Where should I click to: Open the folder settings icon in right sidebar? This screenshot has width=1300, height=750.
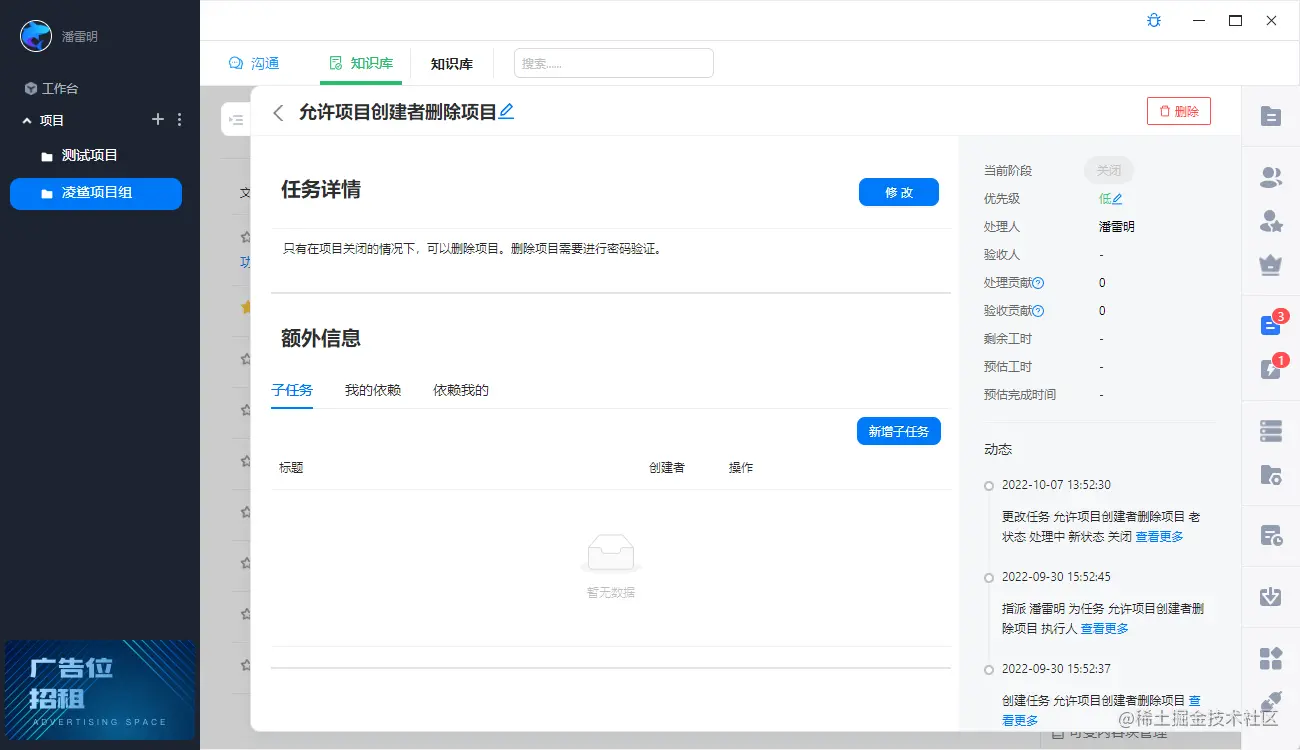click(1271, 475)
